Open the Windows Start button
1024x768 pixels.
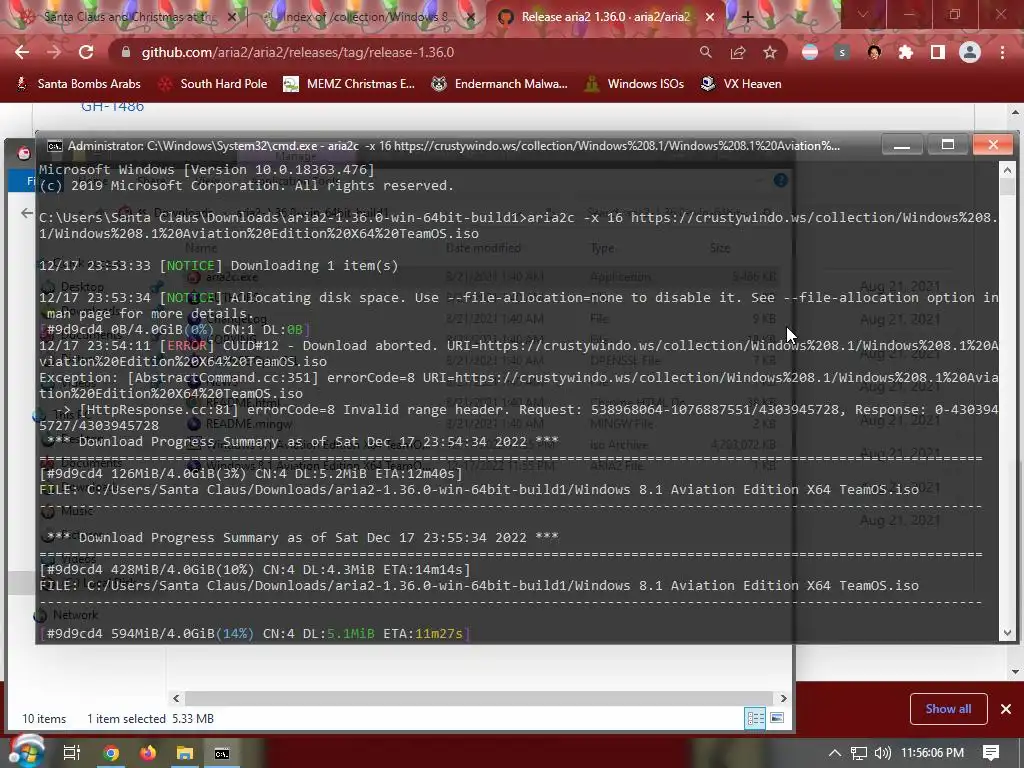26,752
